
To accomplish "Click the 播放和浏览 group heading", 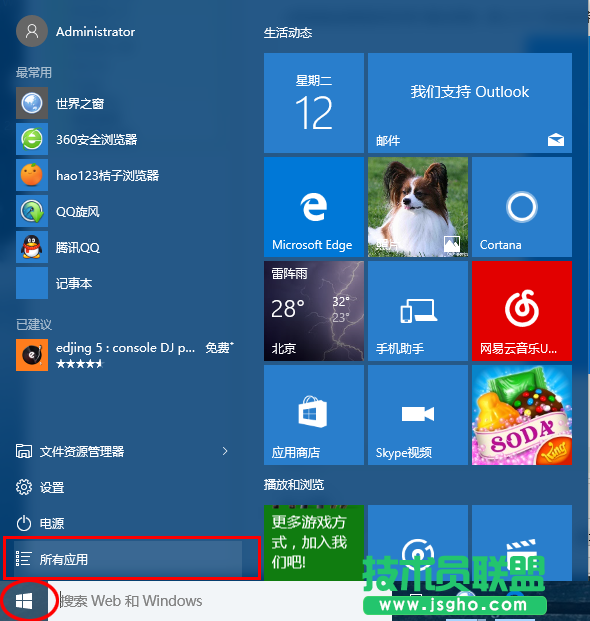I will click(294, 484).
